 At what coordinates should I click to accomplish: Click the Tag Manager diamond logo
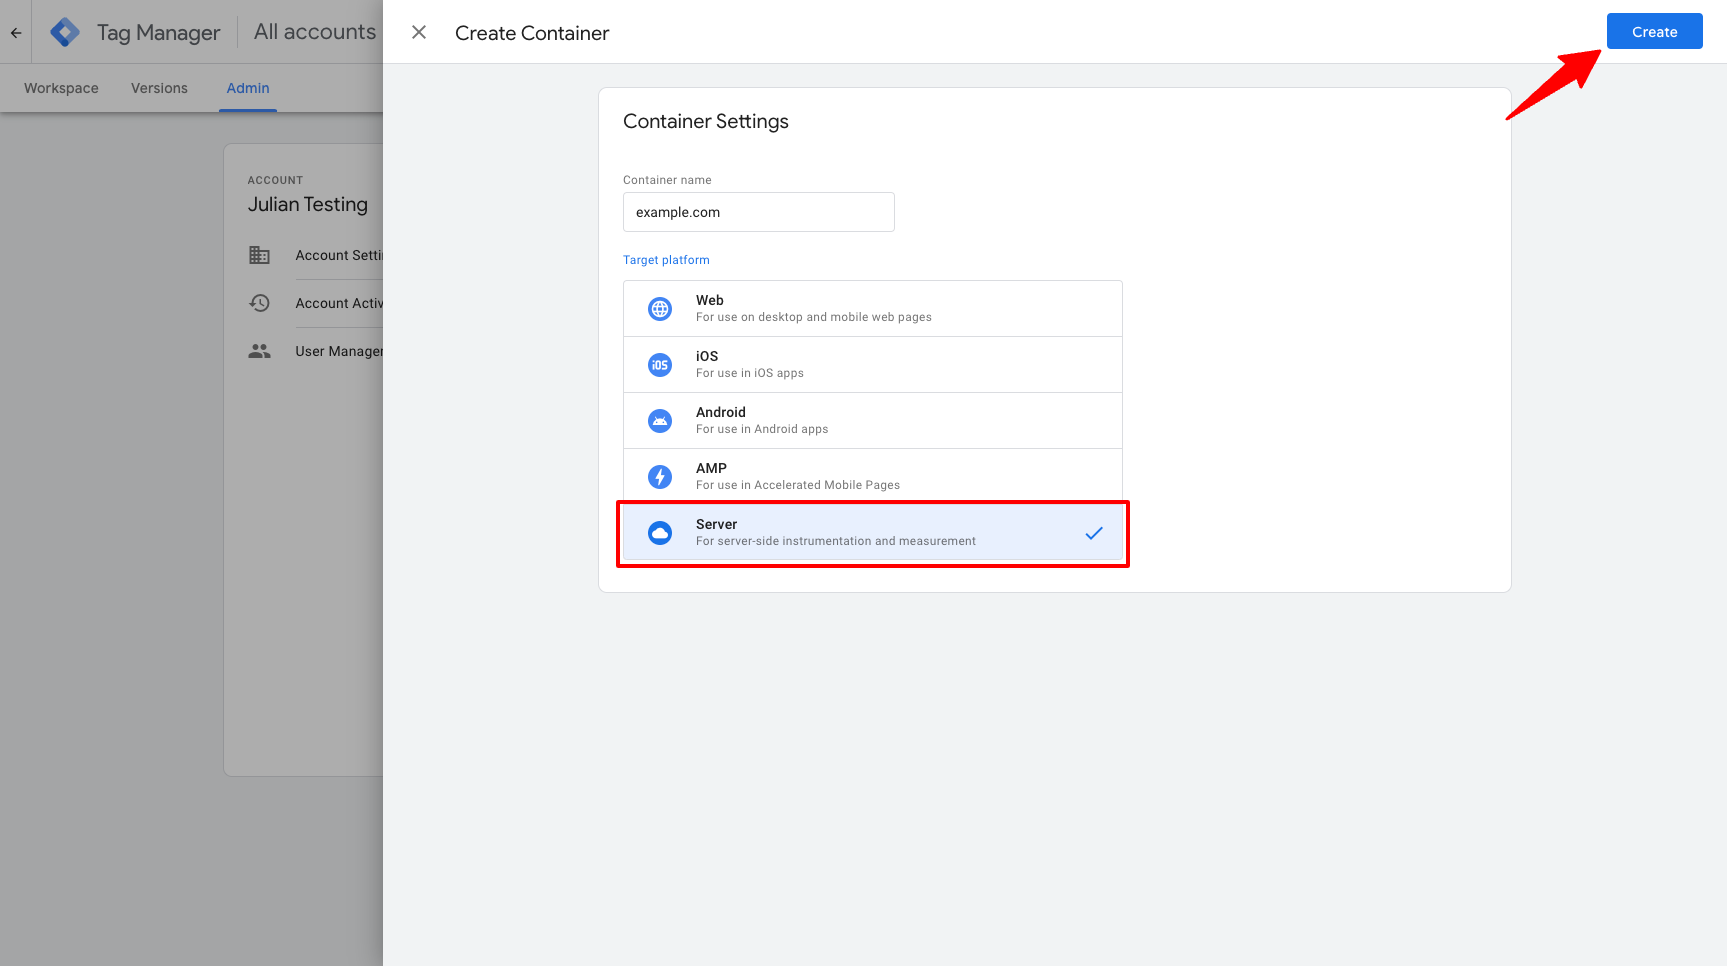pyautogui.click(x=64, y=31)
